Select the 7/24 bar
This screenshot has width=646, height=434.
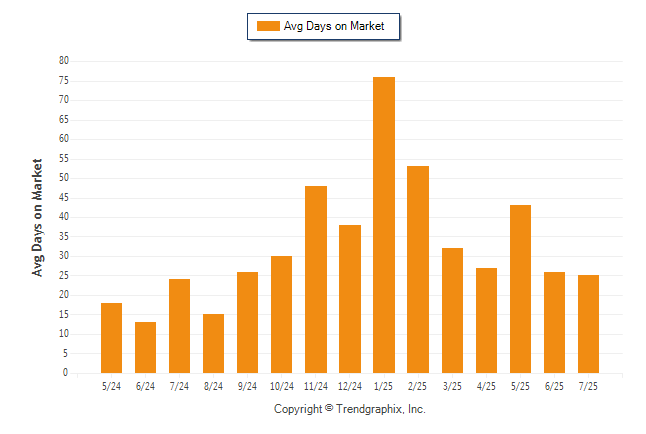(x=180, y=326)
